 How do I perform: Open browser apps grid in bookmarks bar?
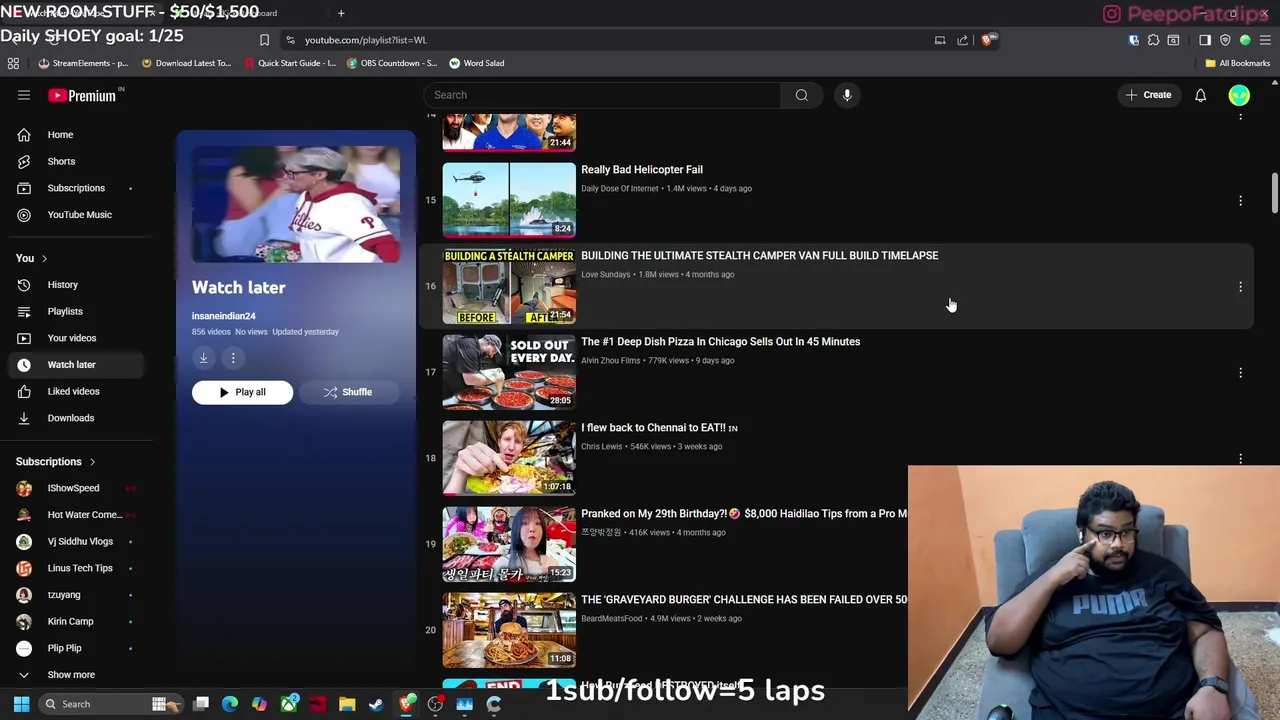13,63
